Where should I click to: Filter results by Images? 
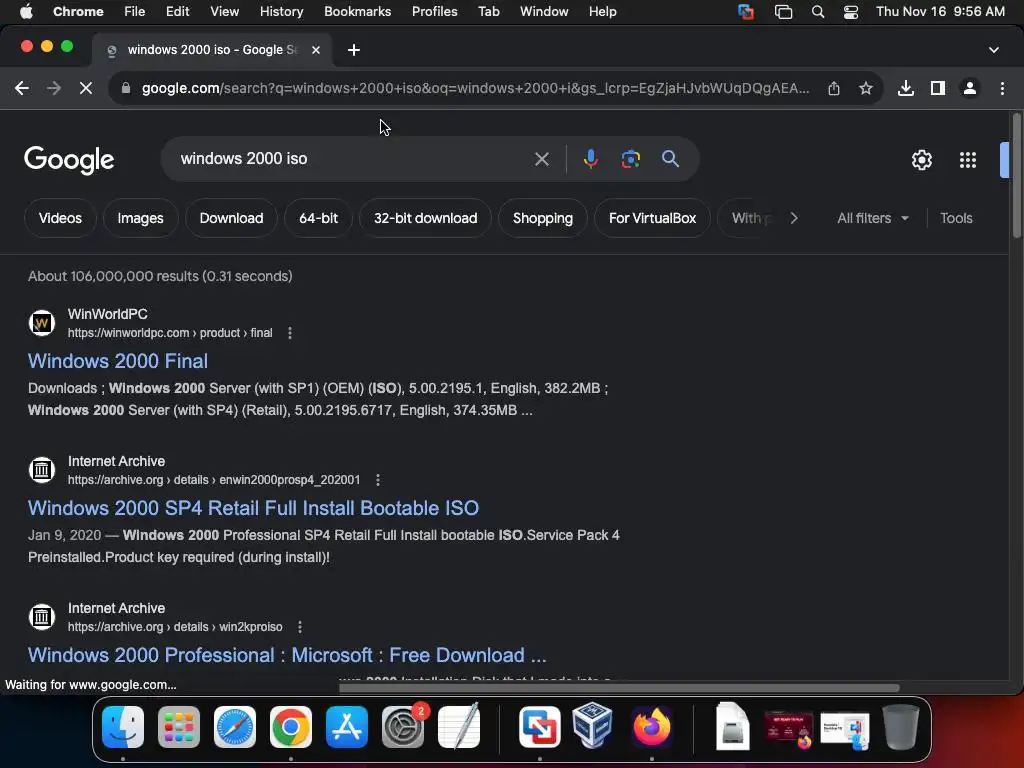coord(140,218)
